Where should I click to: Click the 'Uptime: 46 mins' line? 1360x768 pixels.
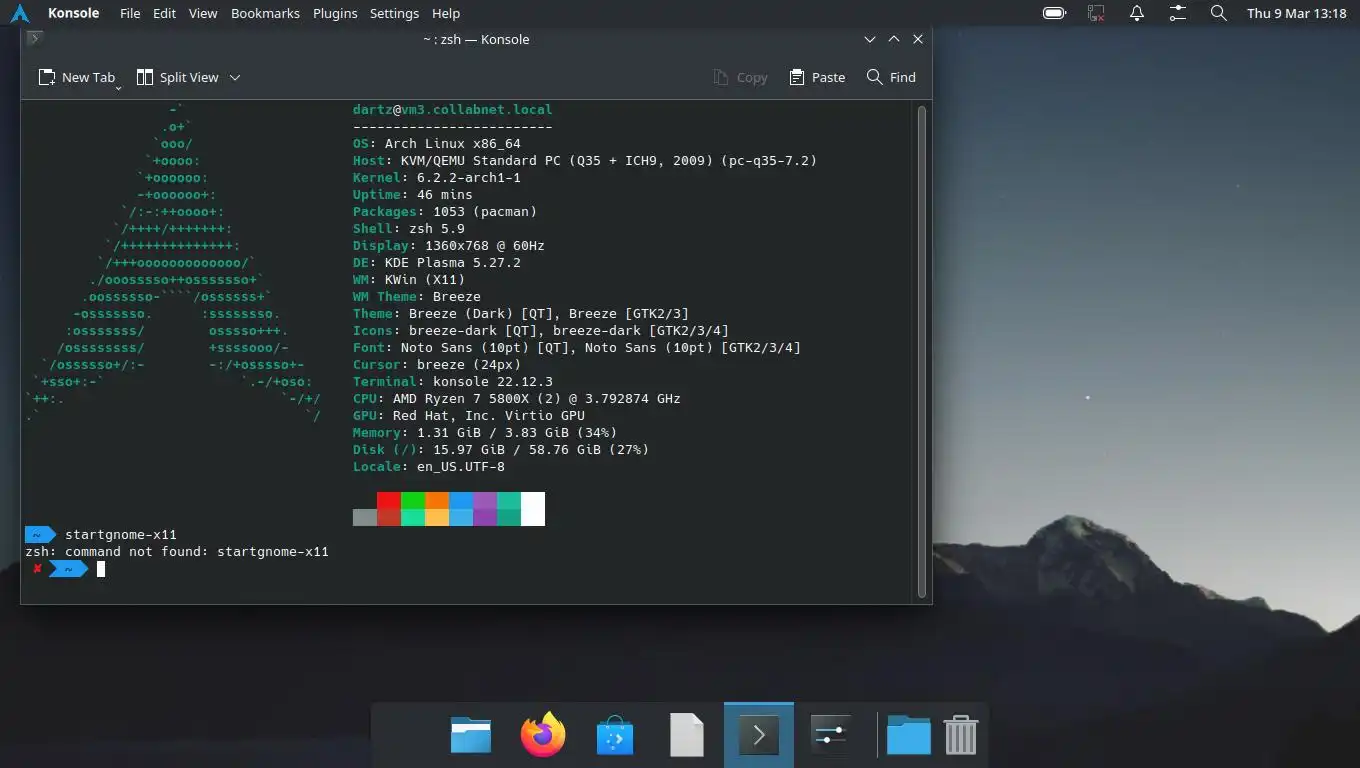click(x=413, y=194)
